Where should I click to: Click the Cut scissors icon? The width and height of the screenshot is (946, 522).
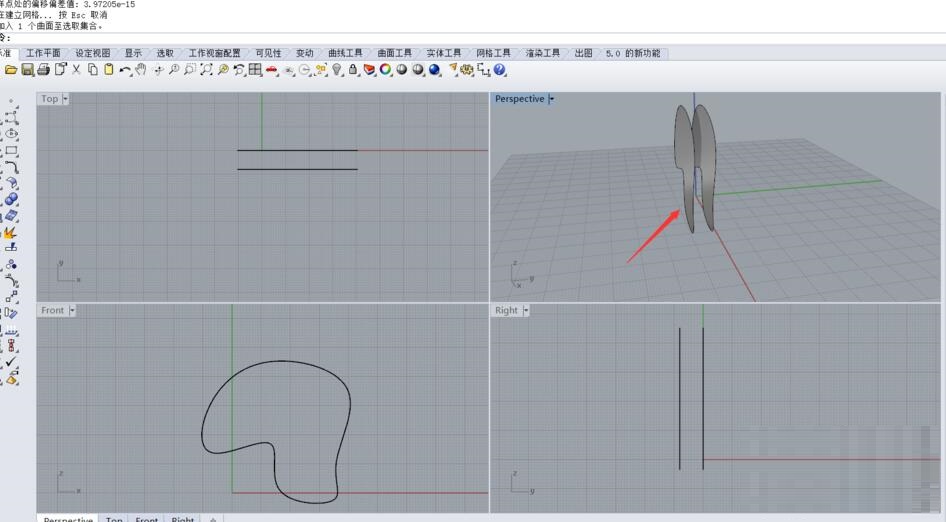(x=76, y=70)
